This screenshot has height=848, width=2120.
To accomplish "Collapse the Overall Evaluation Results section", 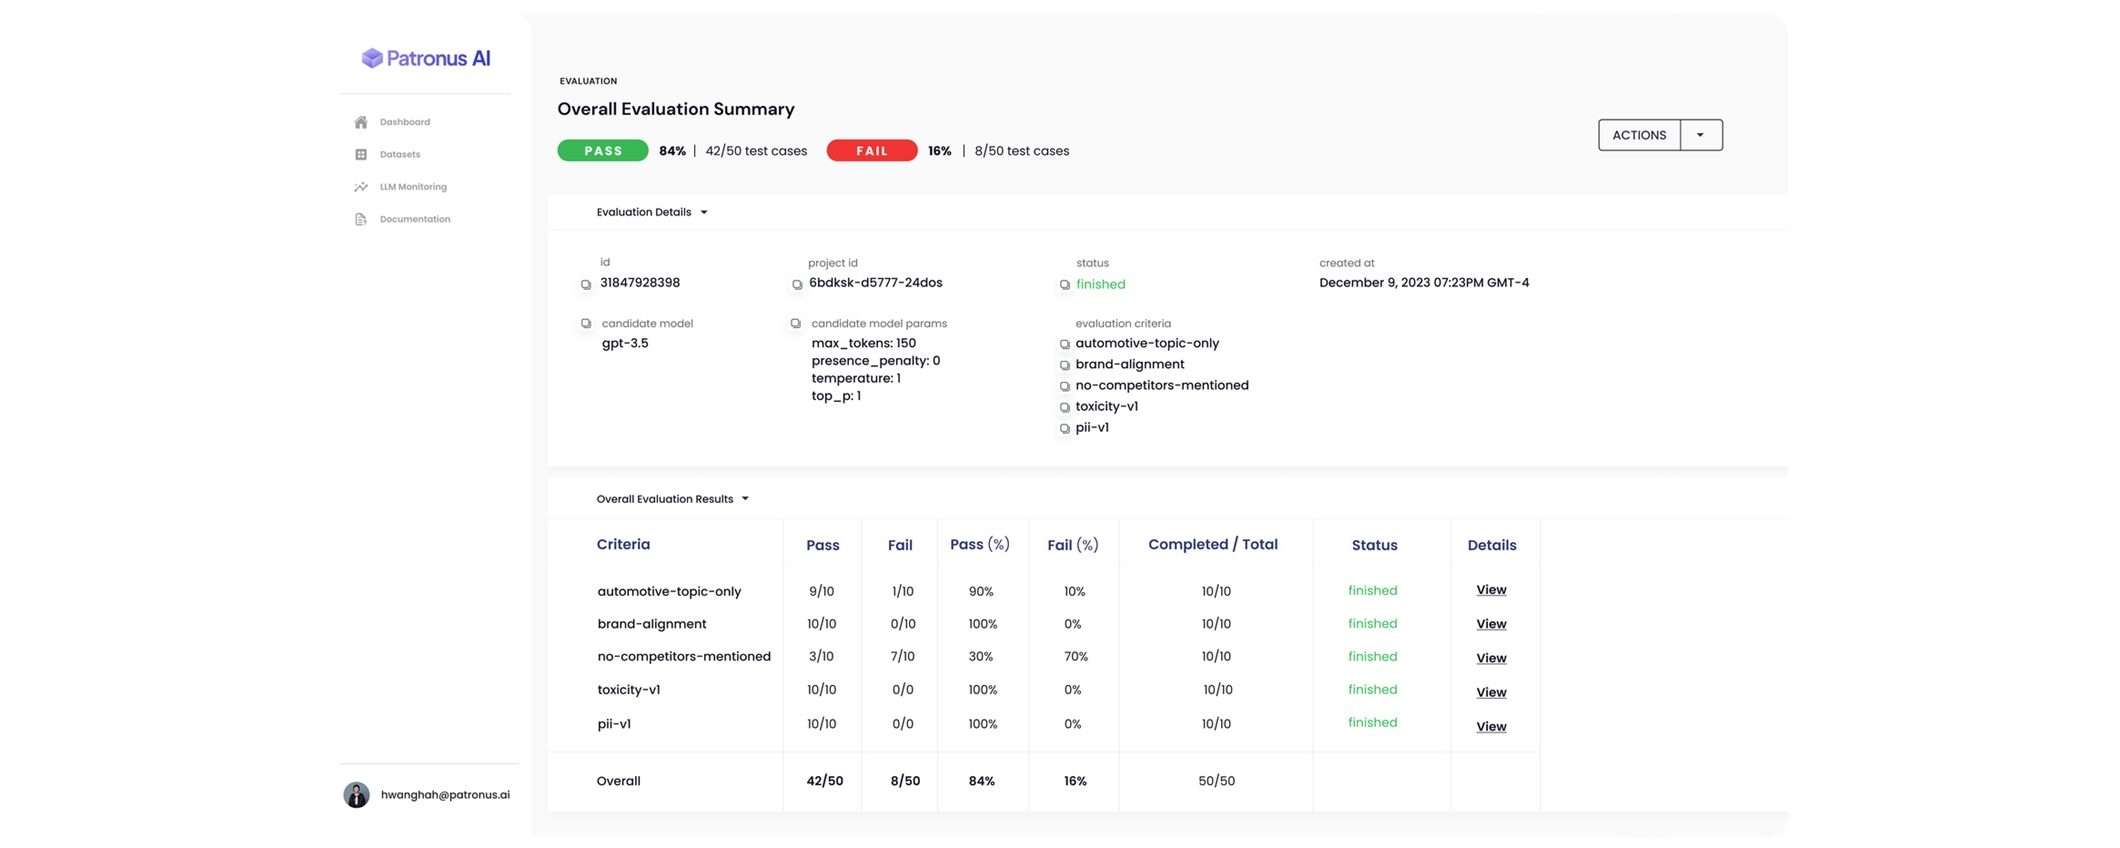I will [x=745, y=499].
